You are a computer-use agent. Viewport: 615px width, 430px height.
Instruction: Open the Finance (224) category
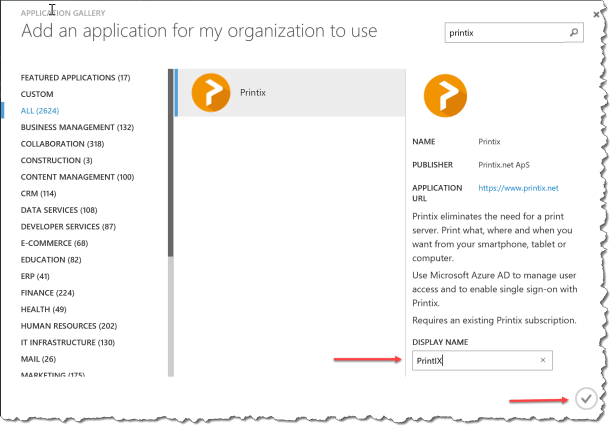tap(49, 292)
